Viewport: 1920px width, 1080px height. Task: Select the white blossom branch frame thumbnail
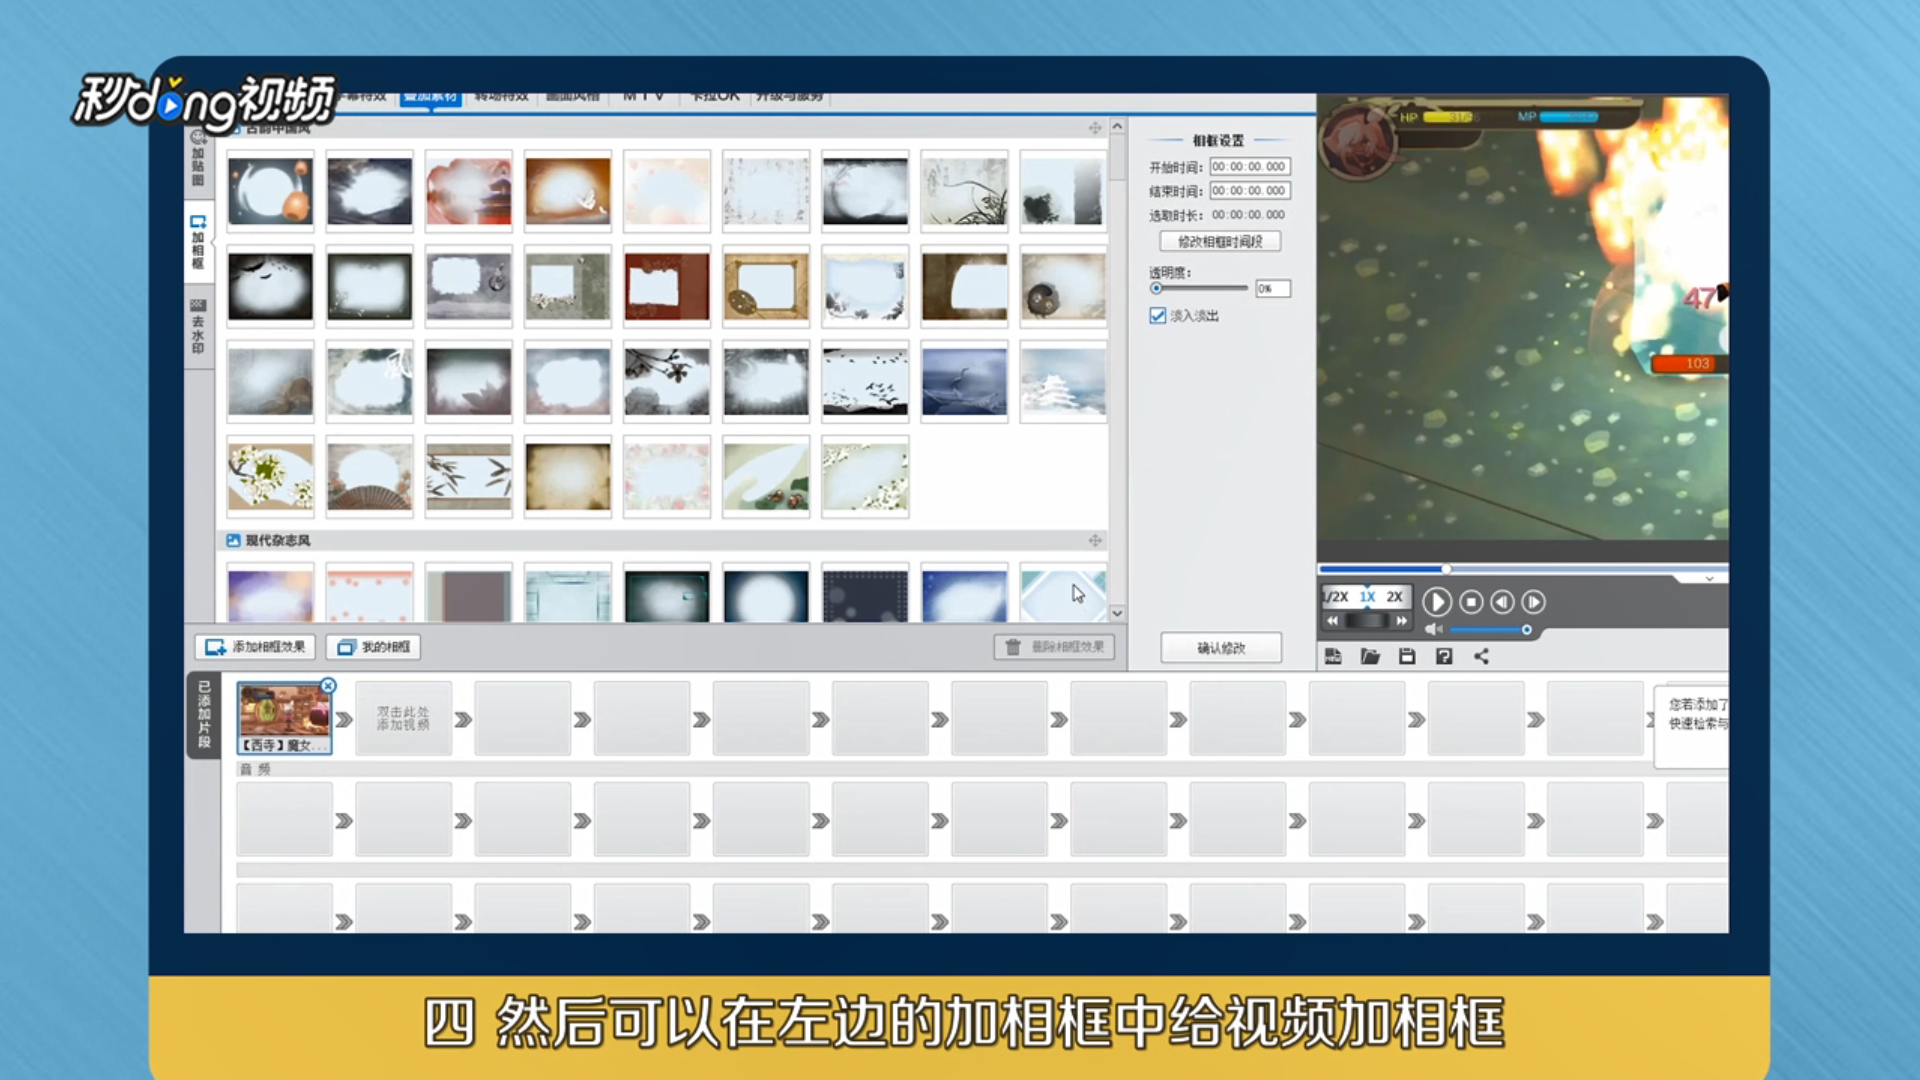tap(270, 476)
